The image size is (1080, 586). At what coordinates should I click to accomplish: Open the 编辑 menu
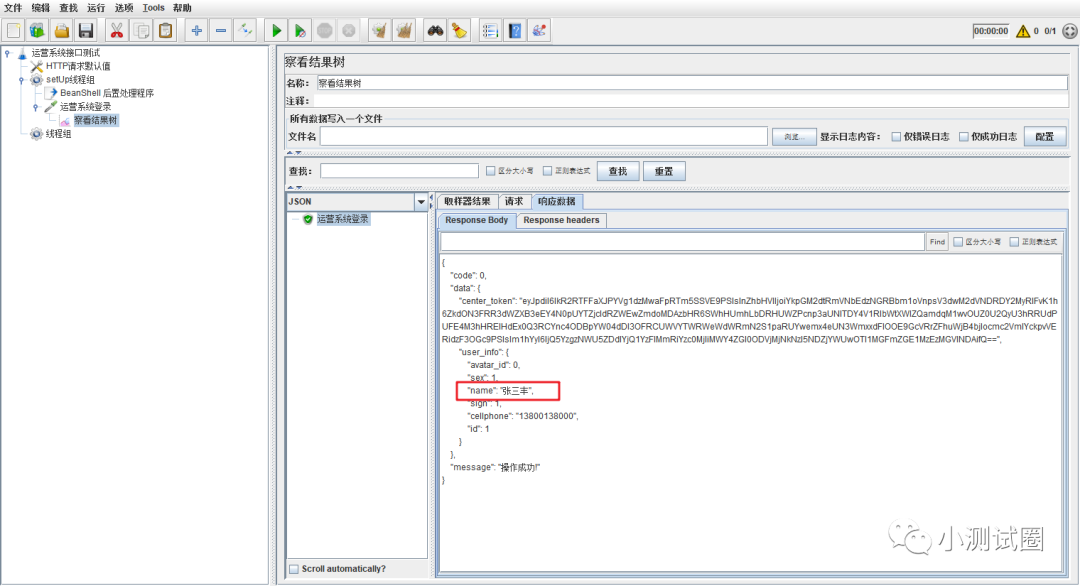(x=41, y=8)
